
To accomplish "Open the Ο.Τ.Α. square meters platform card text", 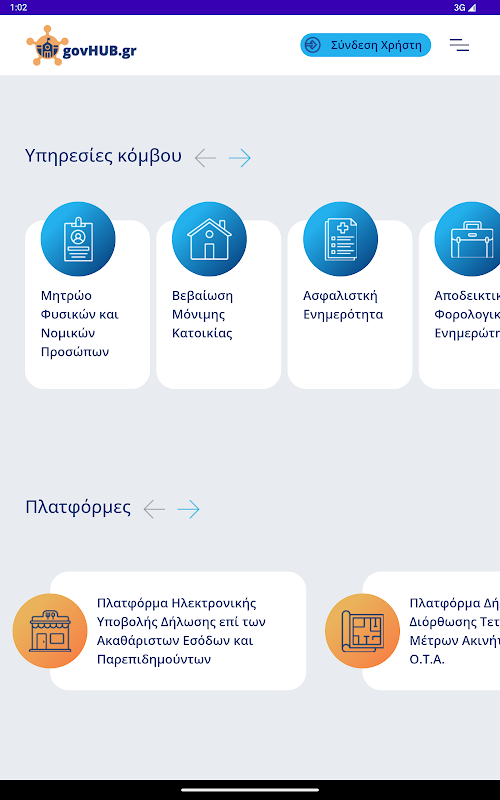I will [x=454, y=631].
